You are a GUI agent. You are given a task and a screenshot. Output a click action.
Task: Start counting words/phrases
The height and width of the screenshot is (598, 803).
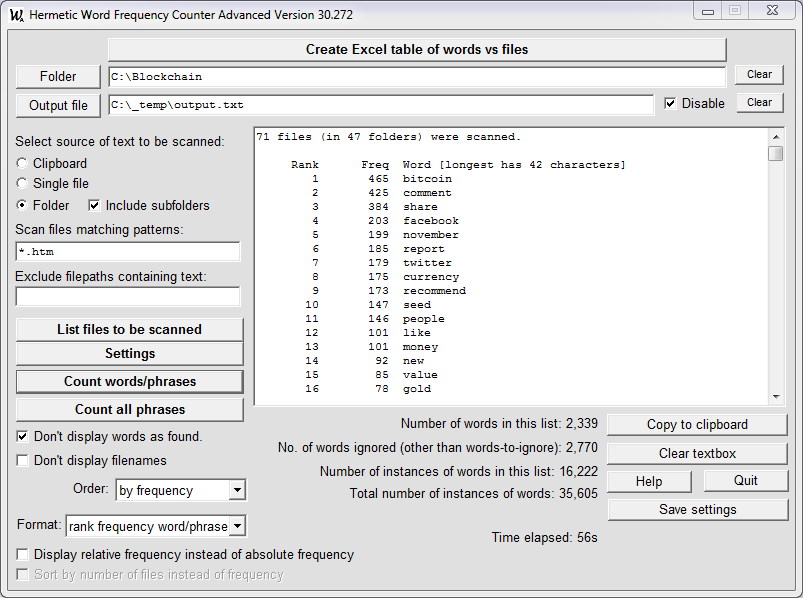point(128,381)
